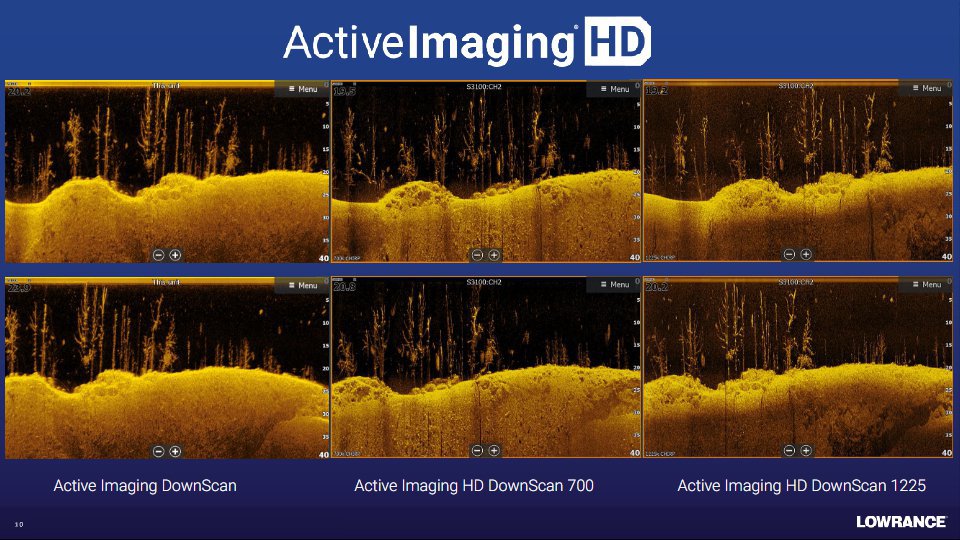960x540 pixels.
Task: Open Menu in the bottom-middle sonar panel
Action: click(x=614, y=285)
